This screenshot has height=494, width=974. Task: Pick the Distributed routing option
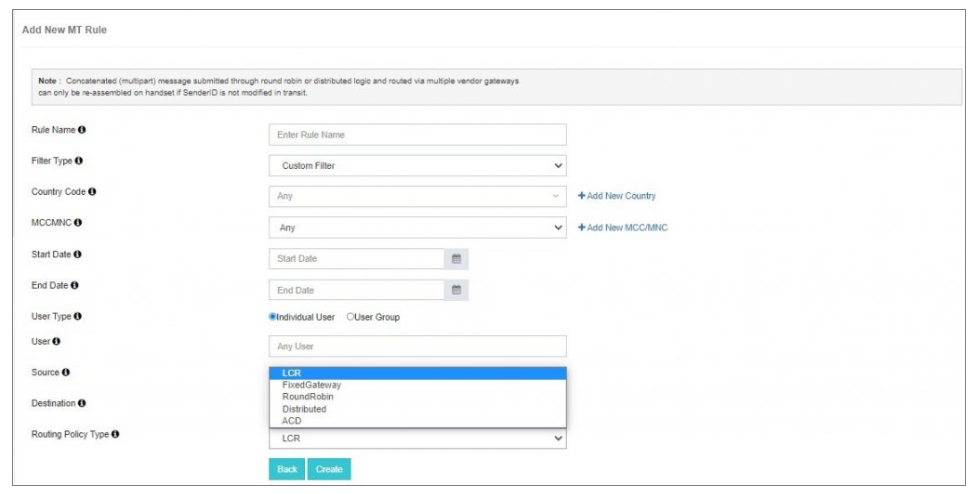(304, 409)
